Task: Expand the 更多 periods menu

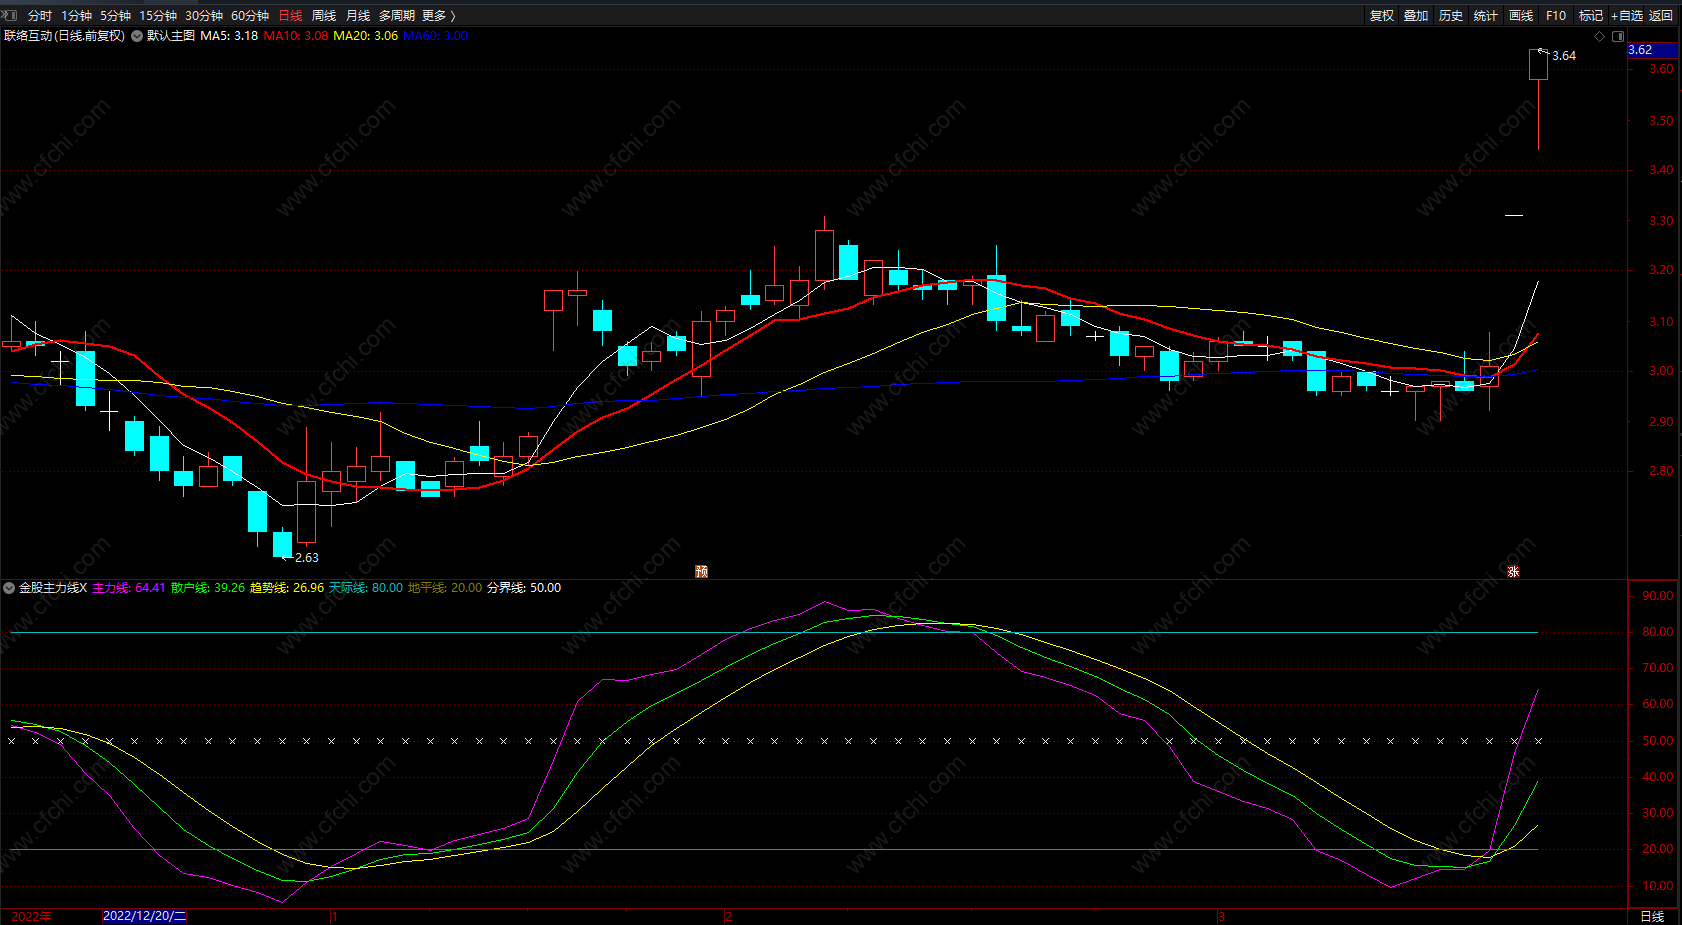Action: [438, 15]
